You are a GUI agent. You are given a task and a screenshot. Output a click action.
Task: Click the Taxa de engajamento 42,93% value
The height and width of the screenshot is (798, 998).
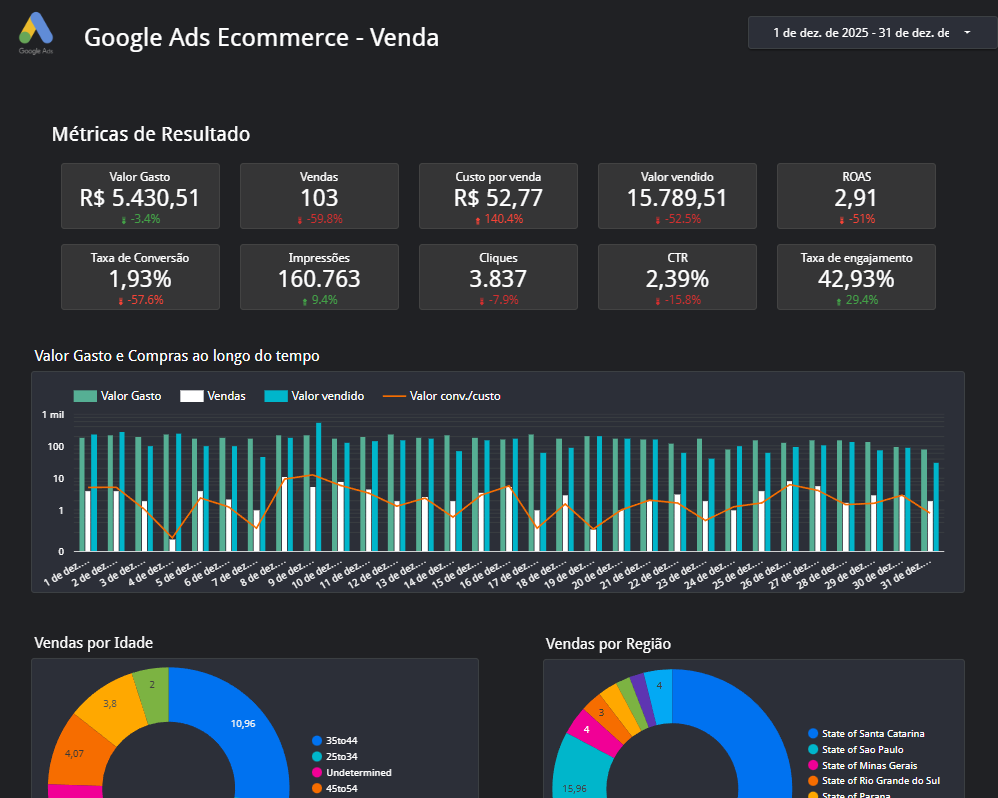[x=855, y=279]
